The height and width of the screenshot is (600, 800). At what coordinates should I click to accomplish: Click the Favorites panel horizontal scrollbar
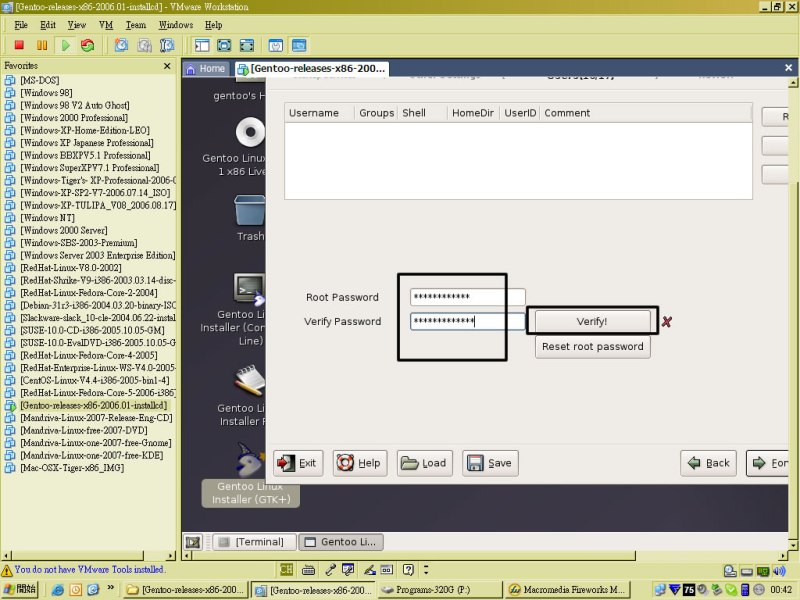coord(88,555)
